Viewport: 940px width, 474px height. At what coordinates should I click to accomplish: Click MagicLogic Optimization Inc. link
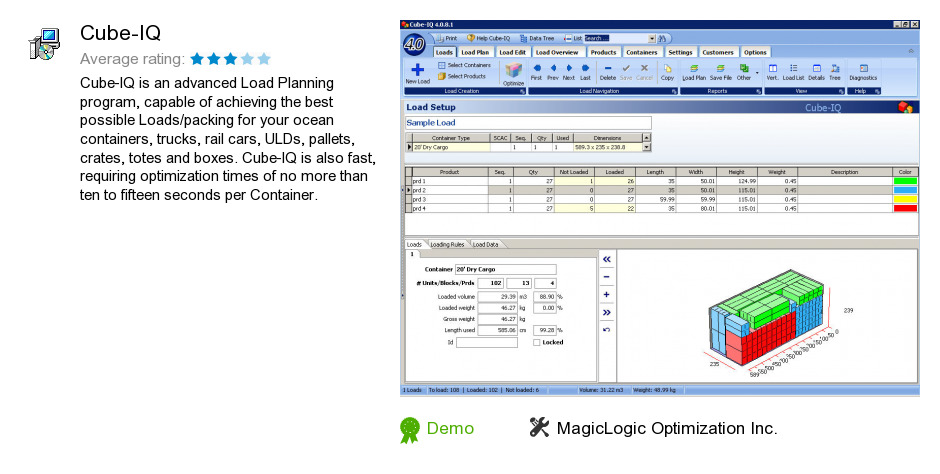(x=667, y=428)
